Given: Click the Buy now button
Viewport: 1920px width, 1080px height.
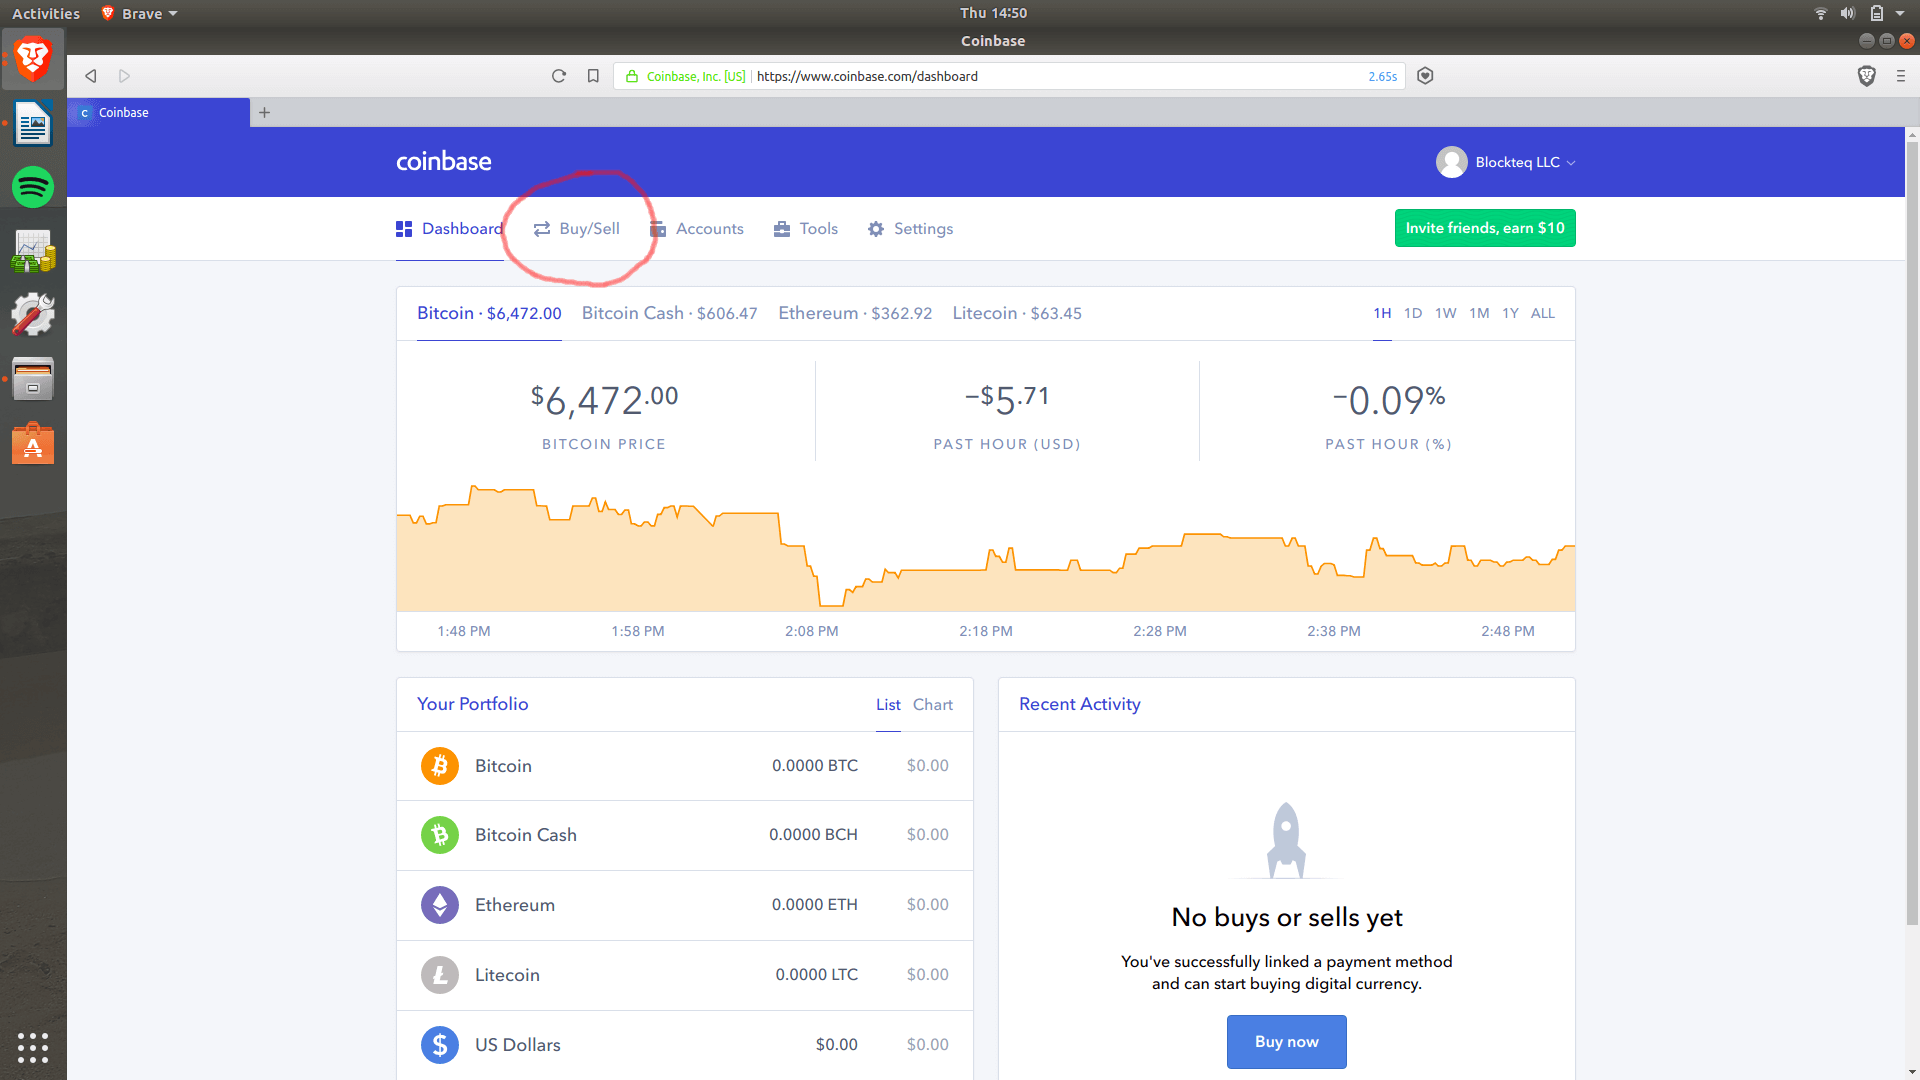Looking at the screenshot, I should (x=1286, y=1042).
